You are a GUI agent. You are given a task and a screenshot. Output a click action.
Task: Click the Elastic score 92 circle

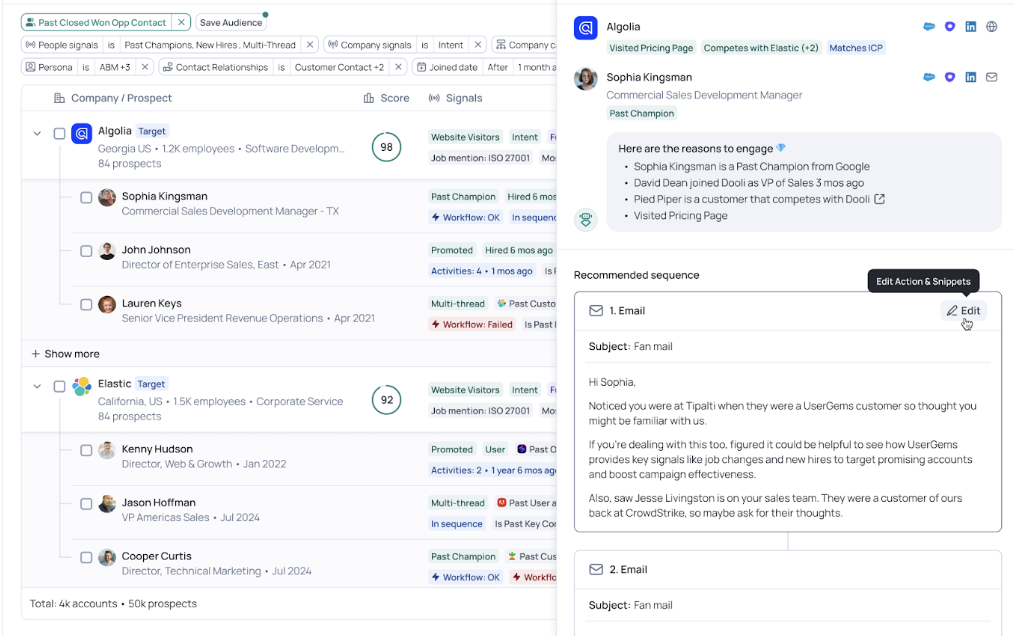click(x=386, y=400)
